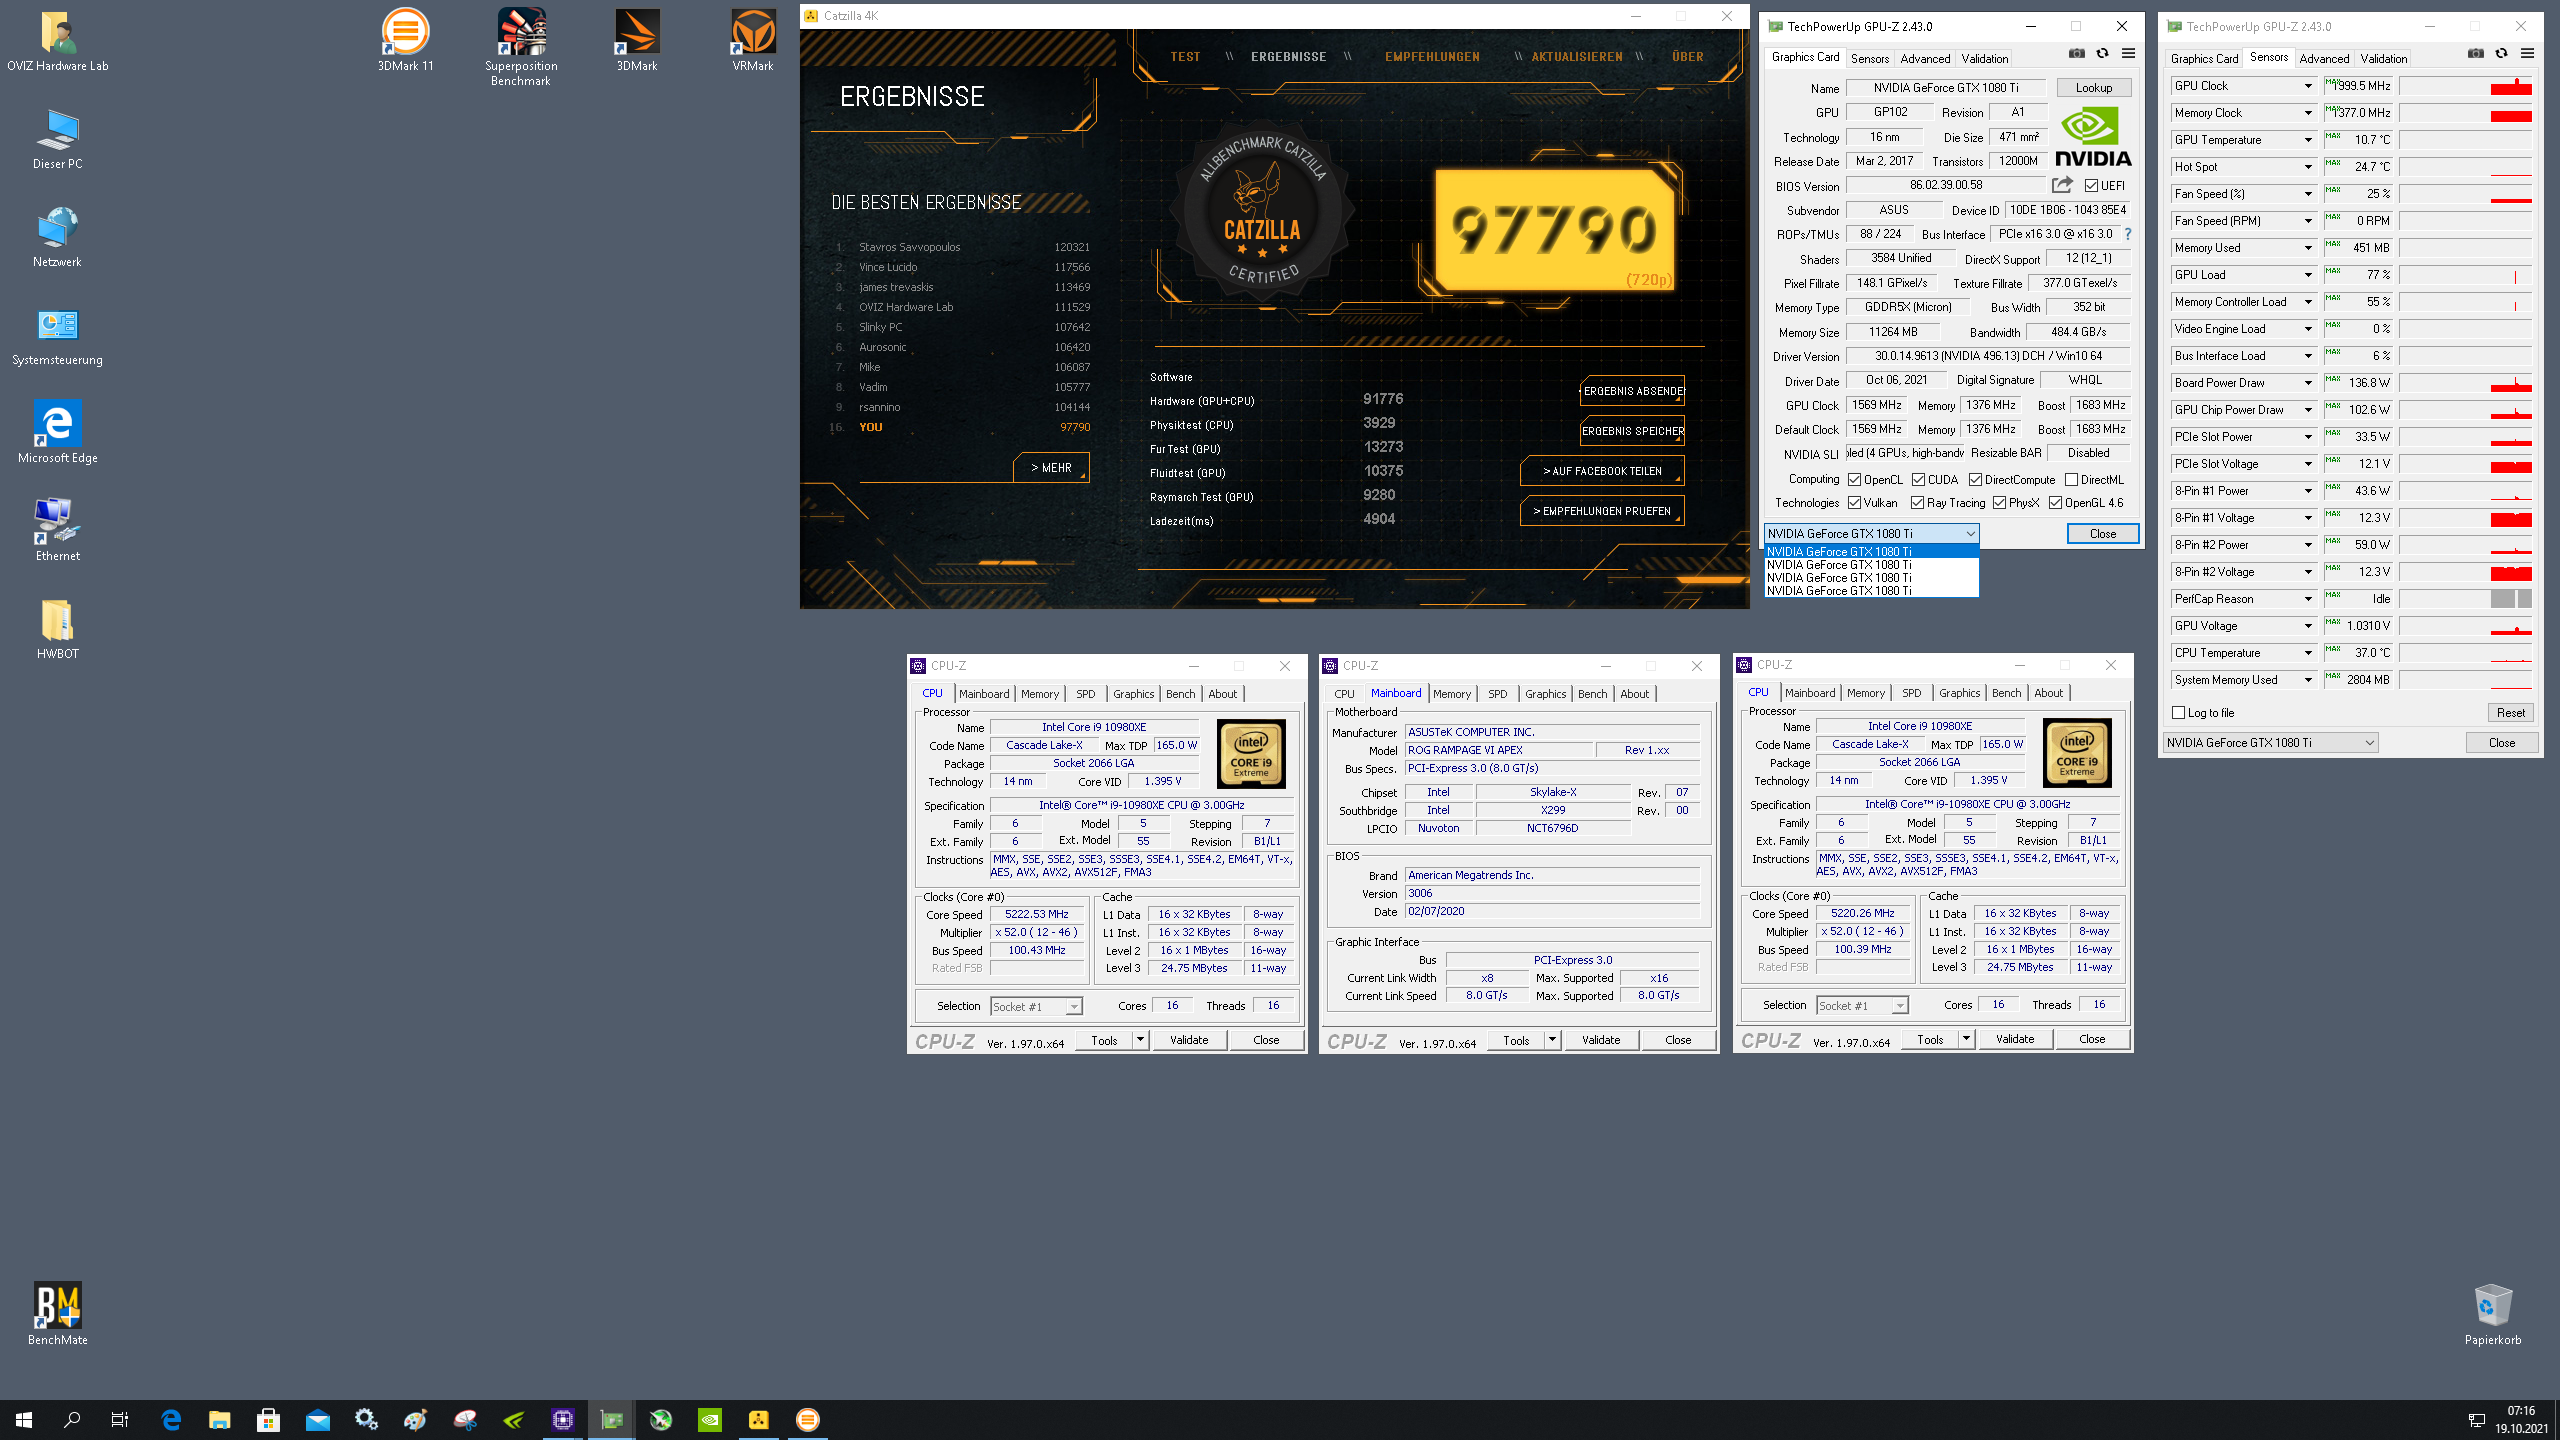The height and width of the screenshot is (1440, 2560).
Task: Open Validation tab in GPU-Z Graphics Card window
Action: (x=1984, y=59)
